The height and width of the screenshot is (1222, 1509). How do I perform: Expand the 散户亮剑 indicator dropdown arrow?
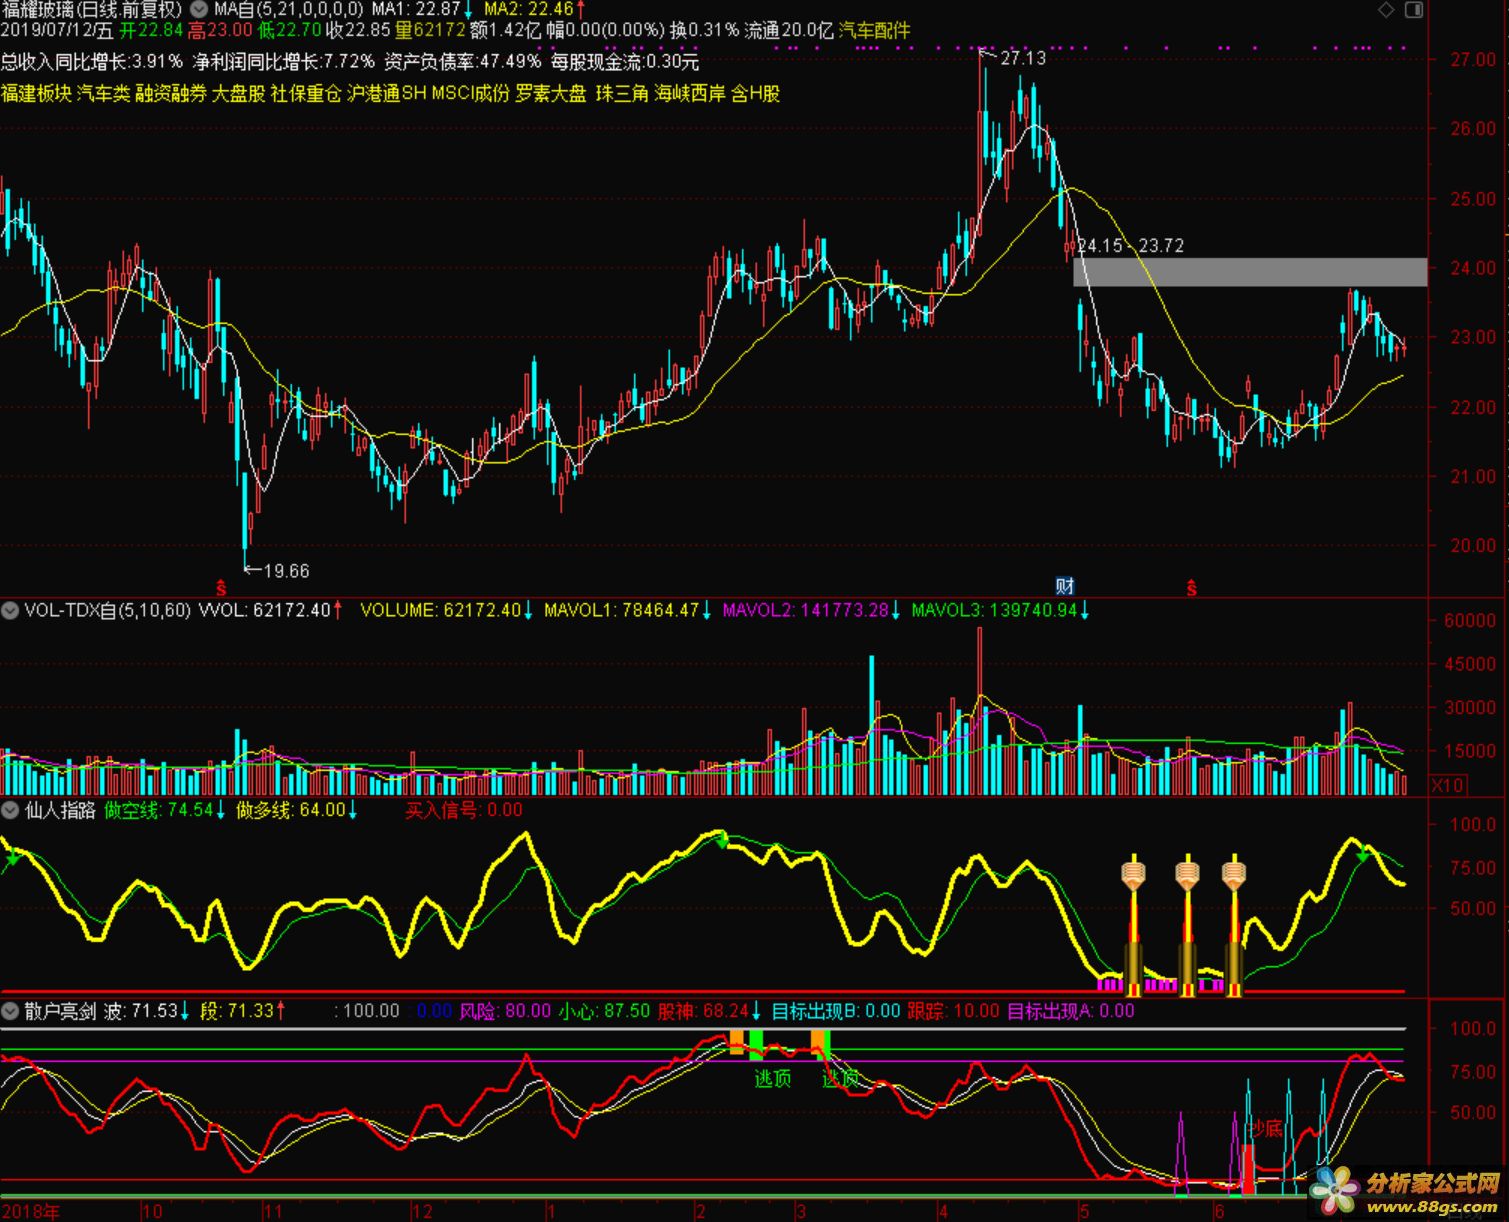[10, 1011]
